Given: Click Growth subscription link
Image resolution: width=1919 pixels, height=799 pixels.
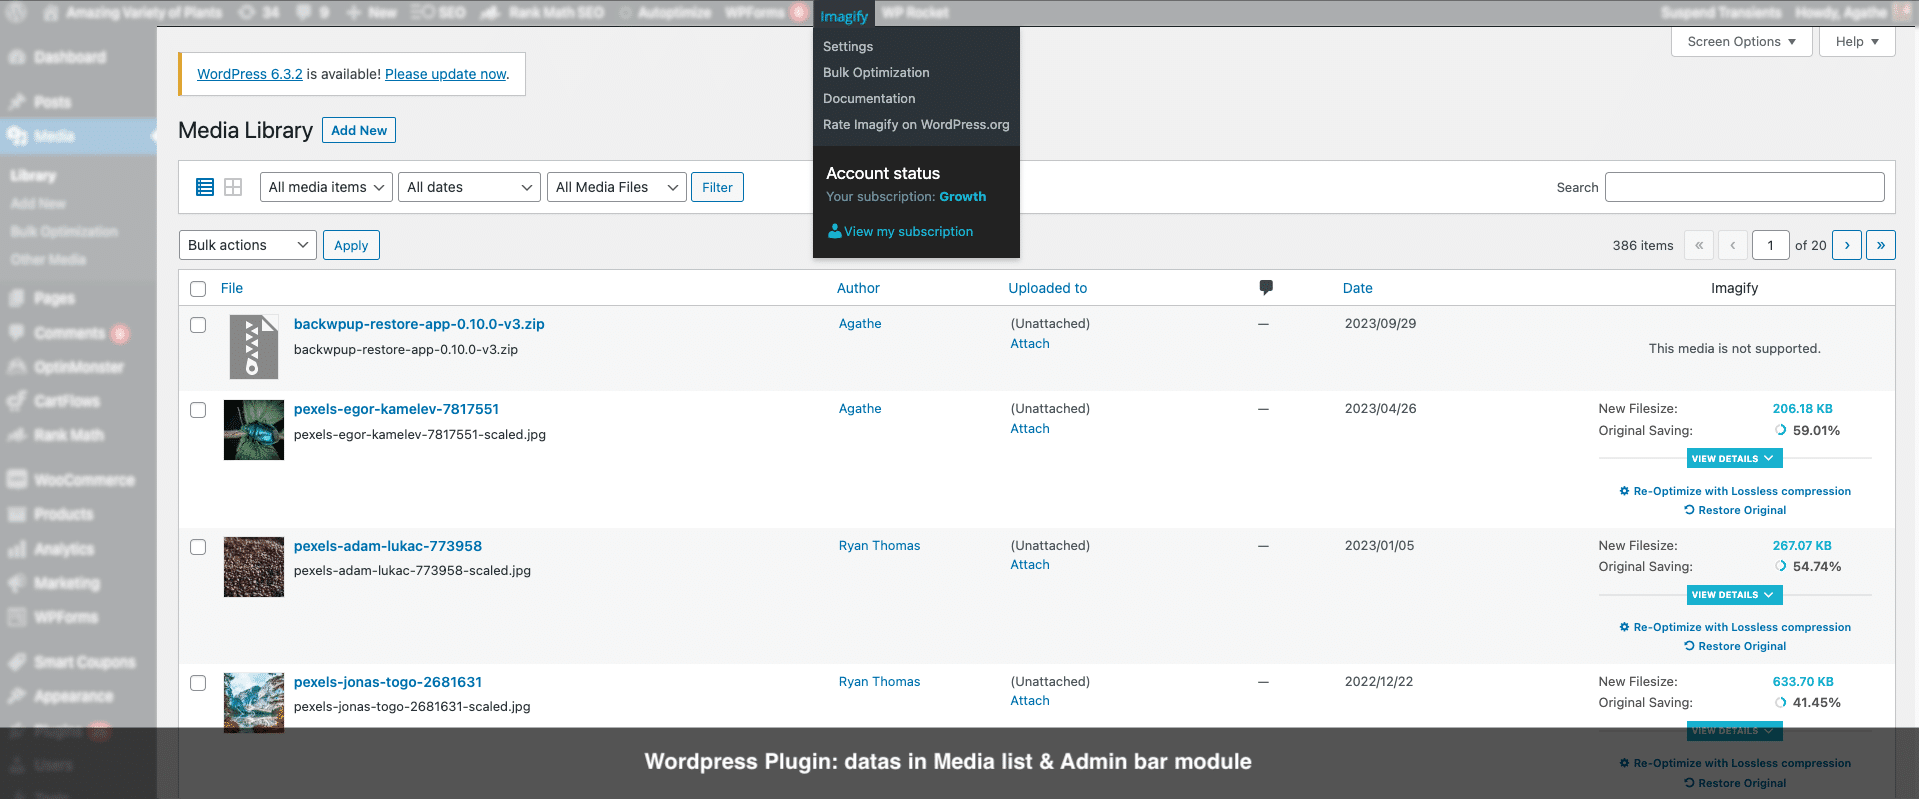Looking at the screenshot, I should pyautogui.click(x=962, y=197).
